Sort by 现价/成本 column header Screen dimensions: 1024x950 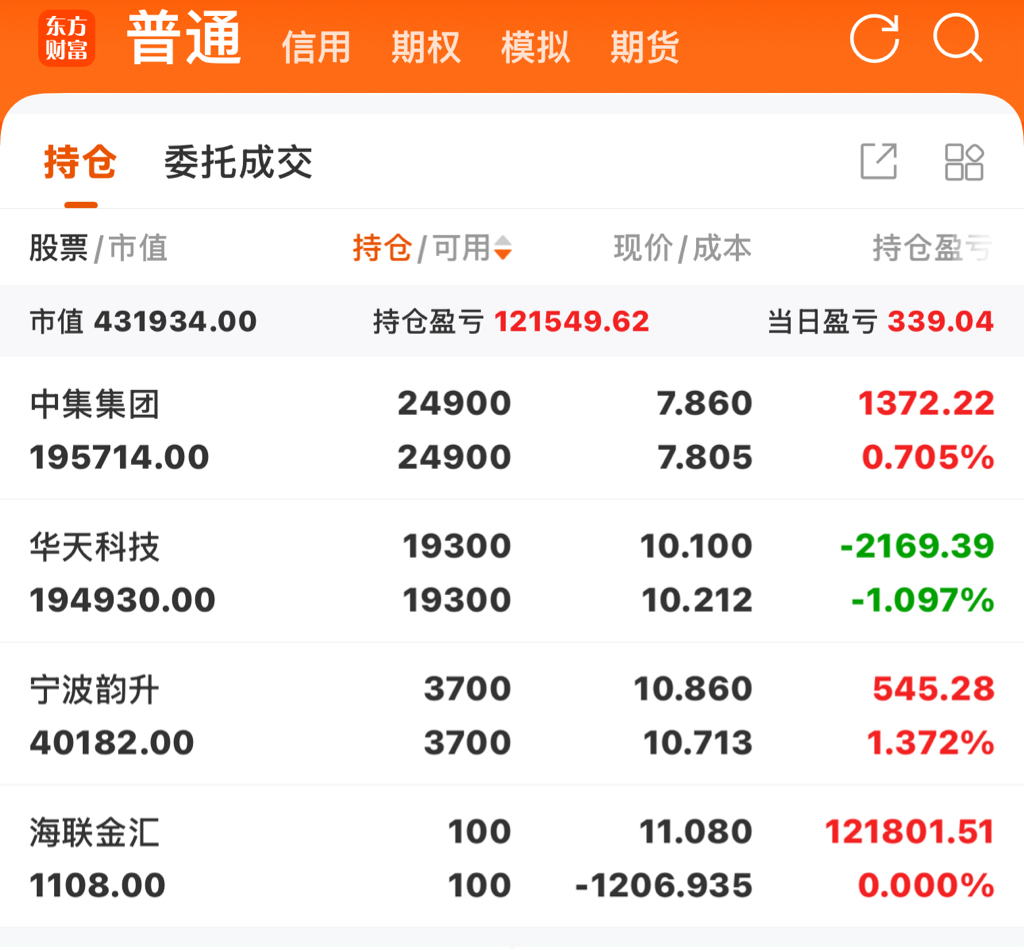[x=682, y=248]
